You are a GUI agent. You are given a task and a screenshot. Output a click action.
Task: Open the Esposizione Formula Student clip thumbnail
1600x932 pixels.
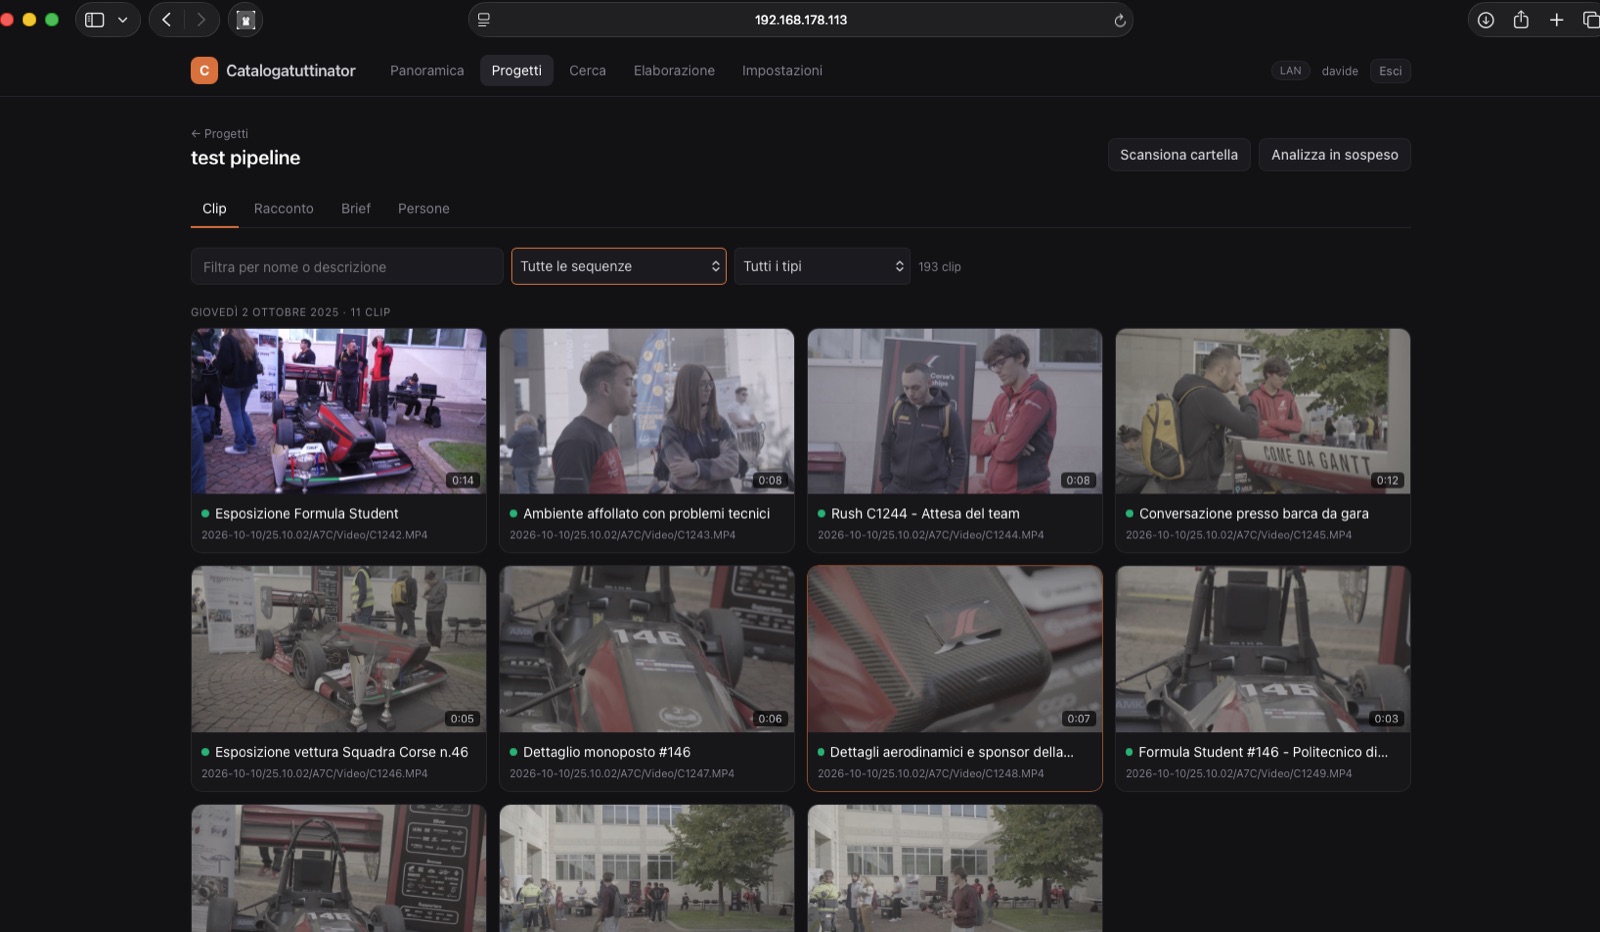coord(339,411)
